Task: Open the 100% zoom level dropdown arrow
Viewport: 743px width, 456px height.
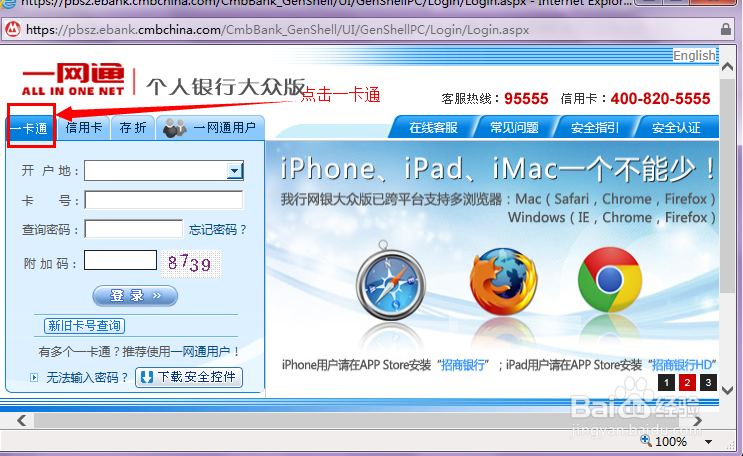Action: [708, 442]
